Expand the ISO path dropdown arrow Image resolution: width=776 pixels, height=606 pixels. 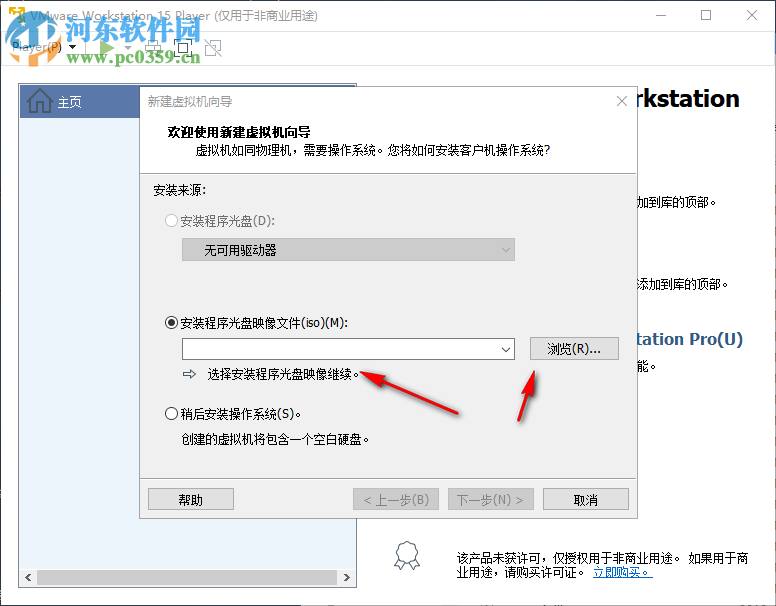[x=506, y=349]
